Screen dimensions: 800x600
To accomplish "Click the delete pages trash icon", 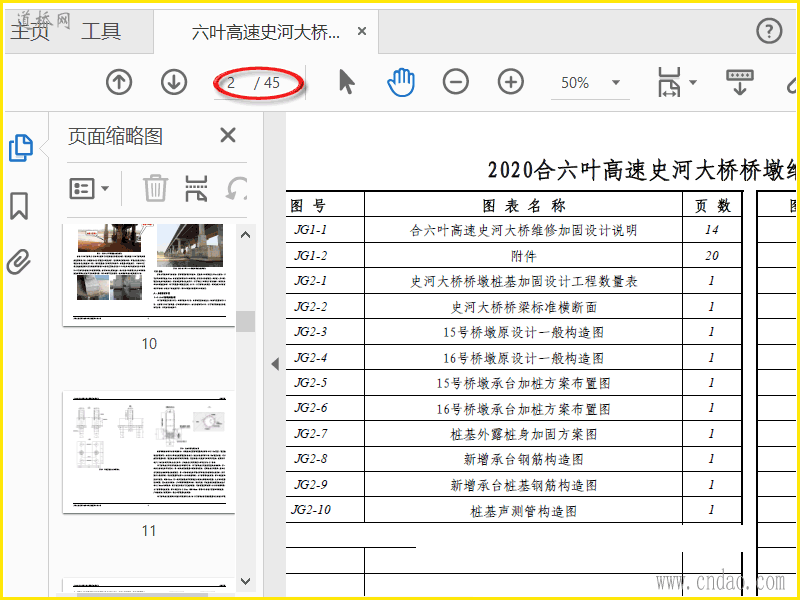I will 155,188.
